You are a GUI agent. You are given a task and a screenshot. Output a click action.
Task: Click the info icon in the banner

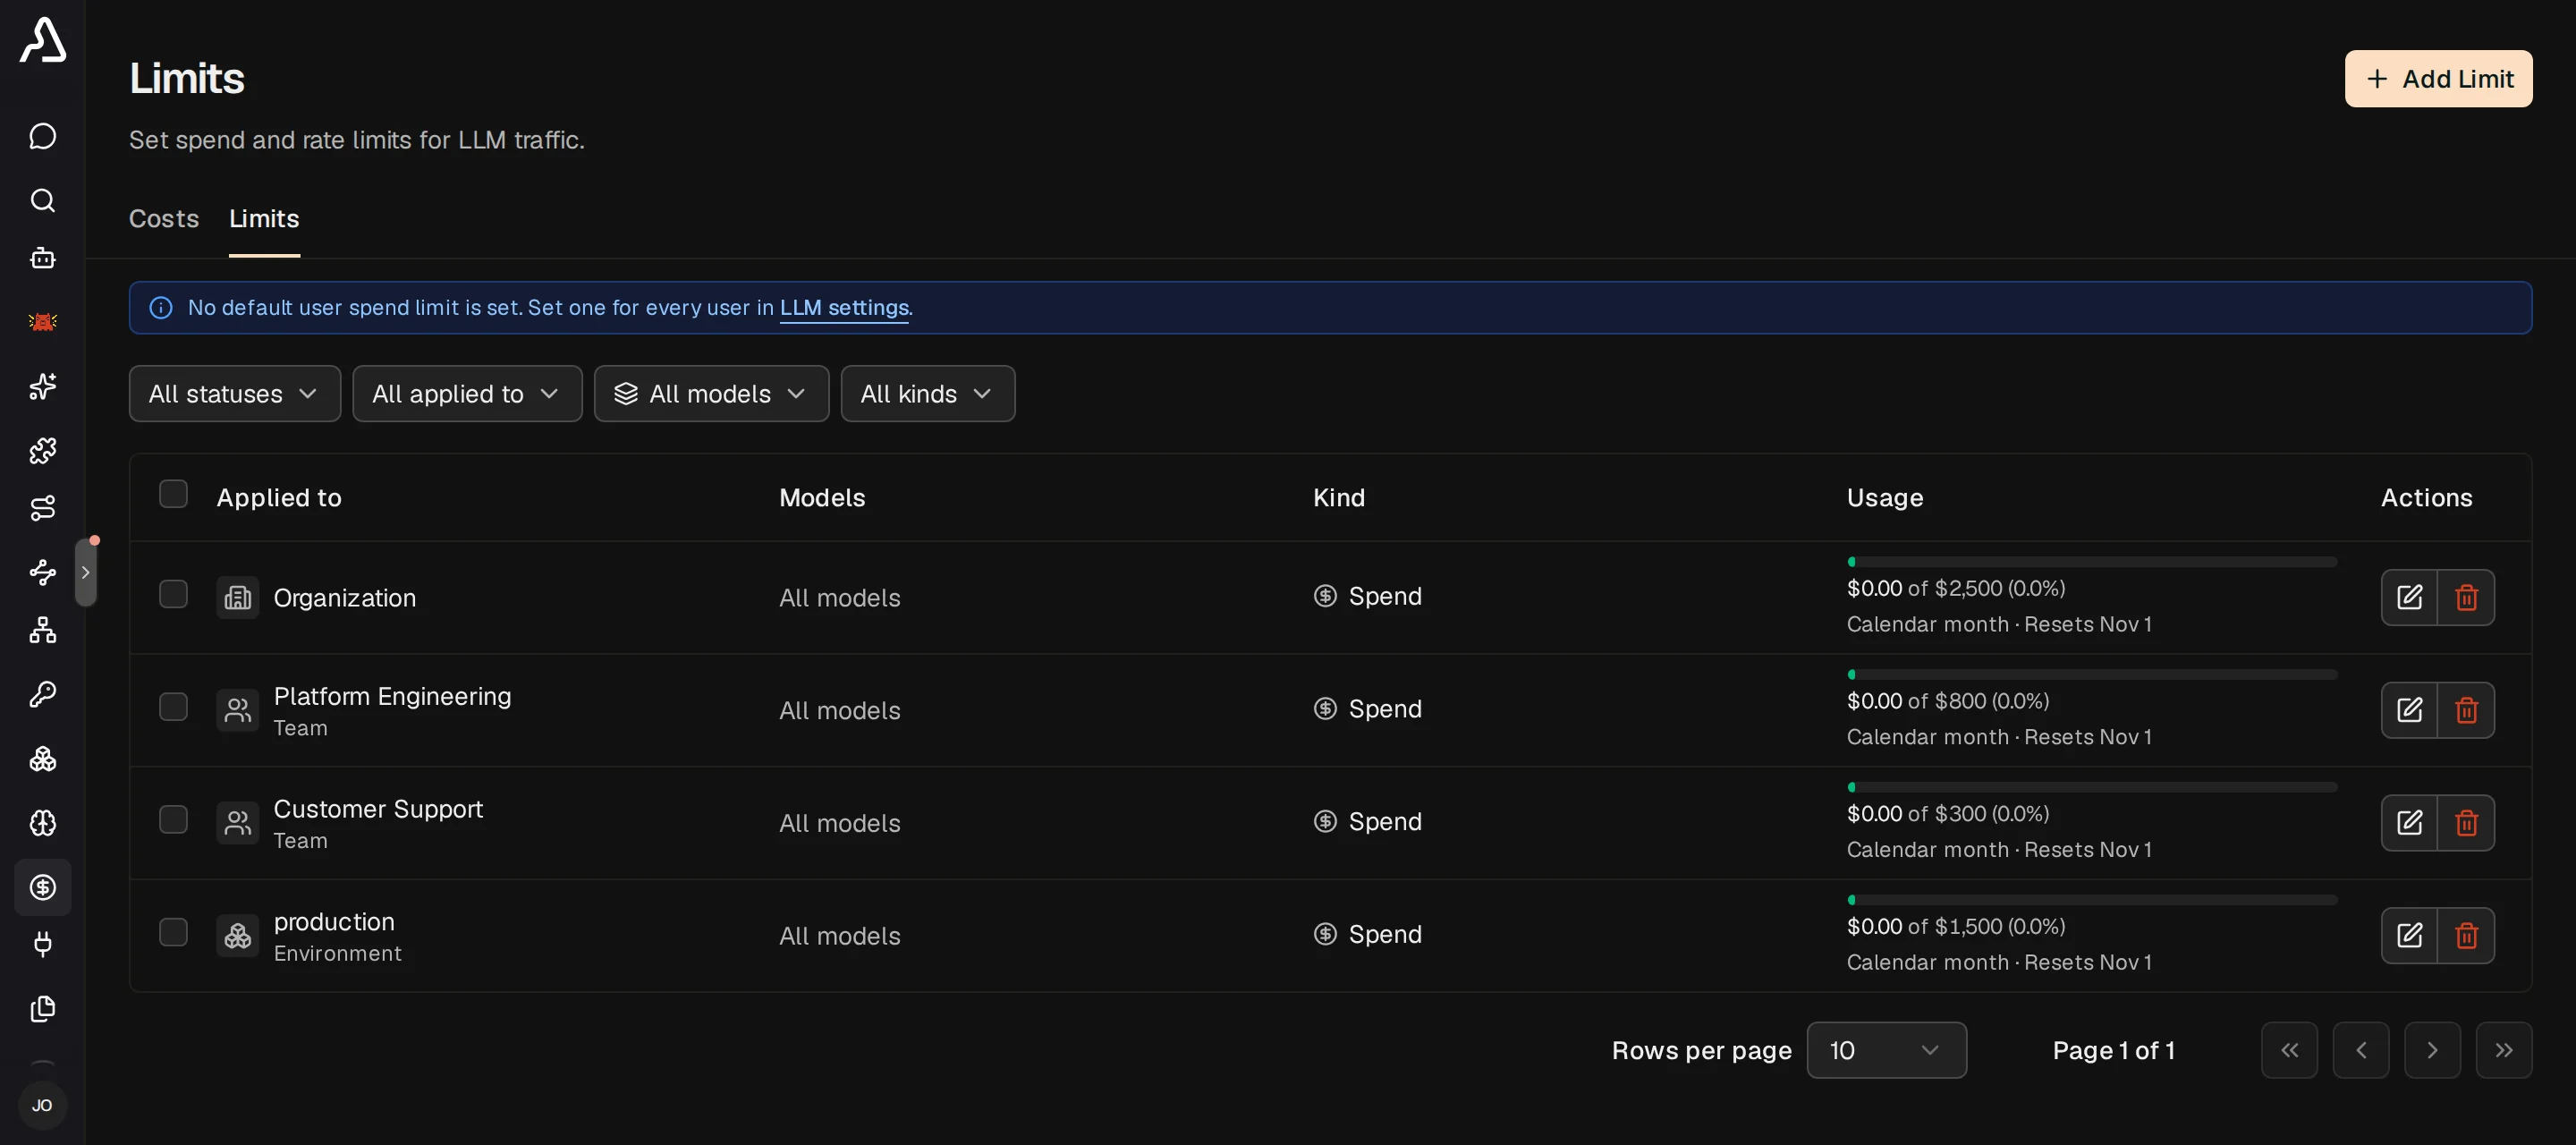(x=161, y=308)
